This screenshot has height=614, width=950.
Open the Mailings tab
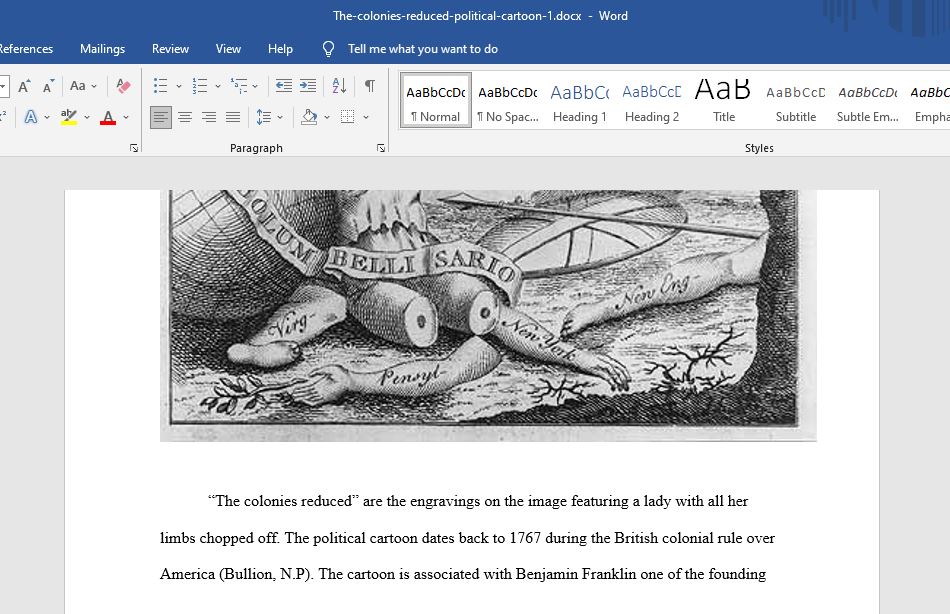pos(102,49)
